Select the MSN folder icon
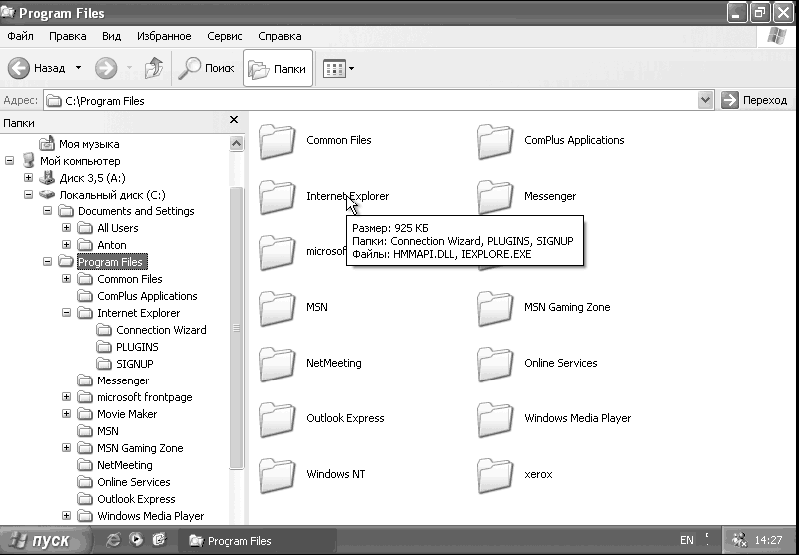Screen dimensions: 799x555 (277, 308)
